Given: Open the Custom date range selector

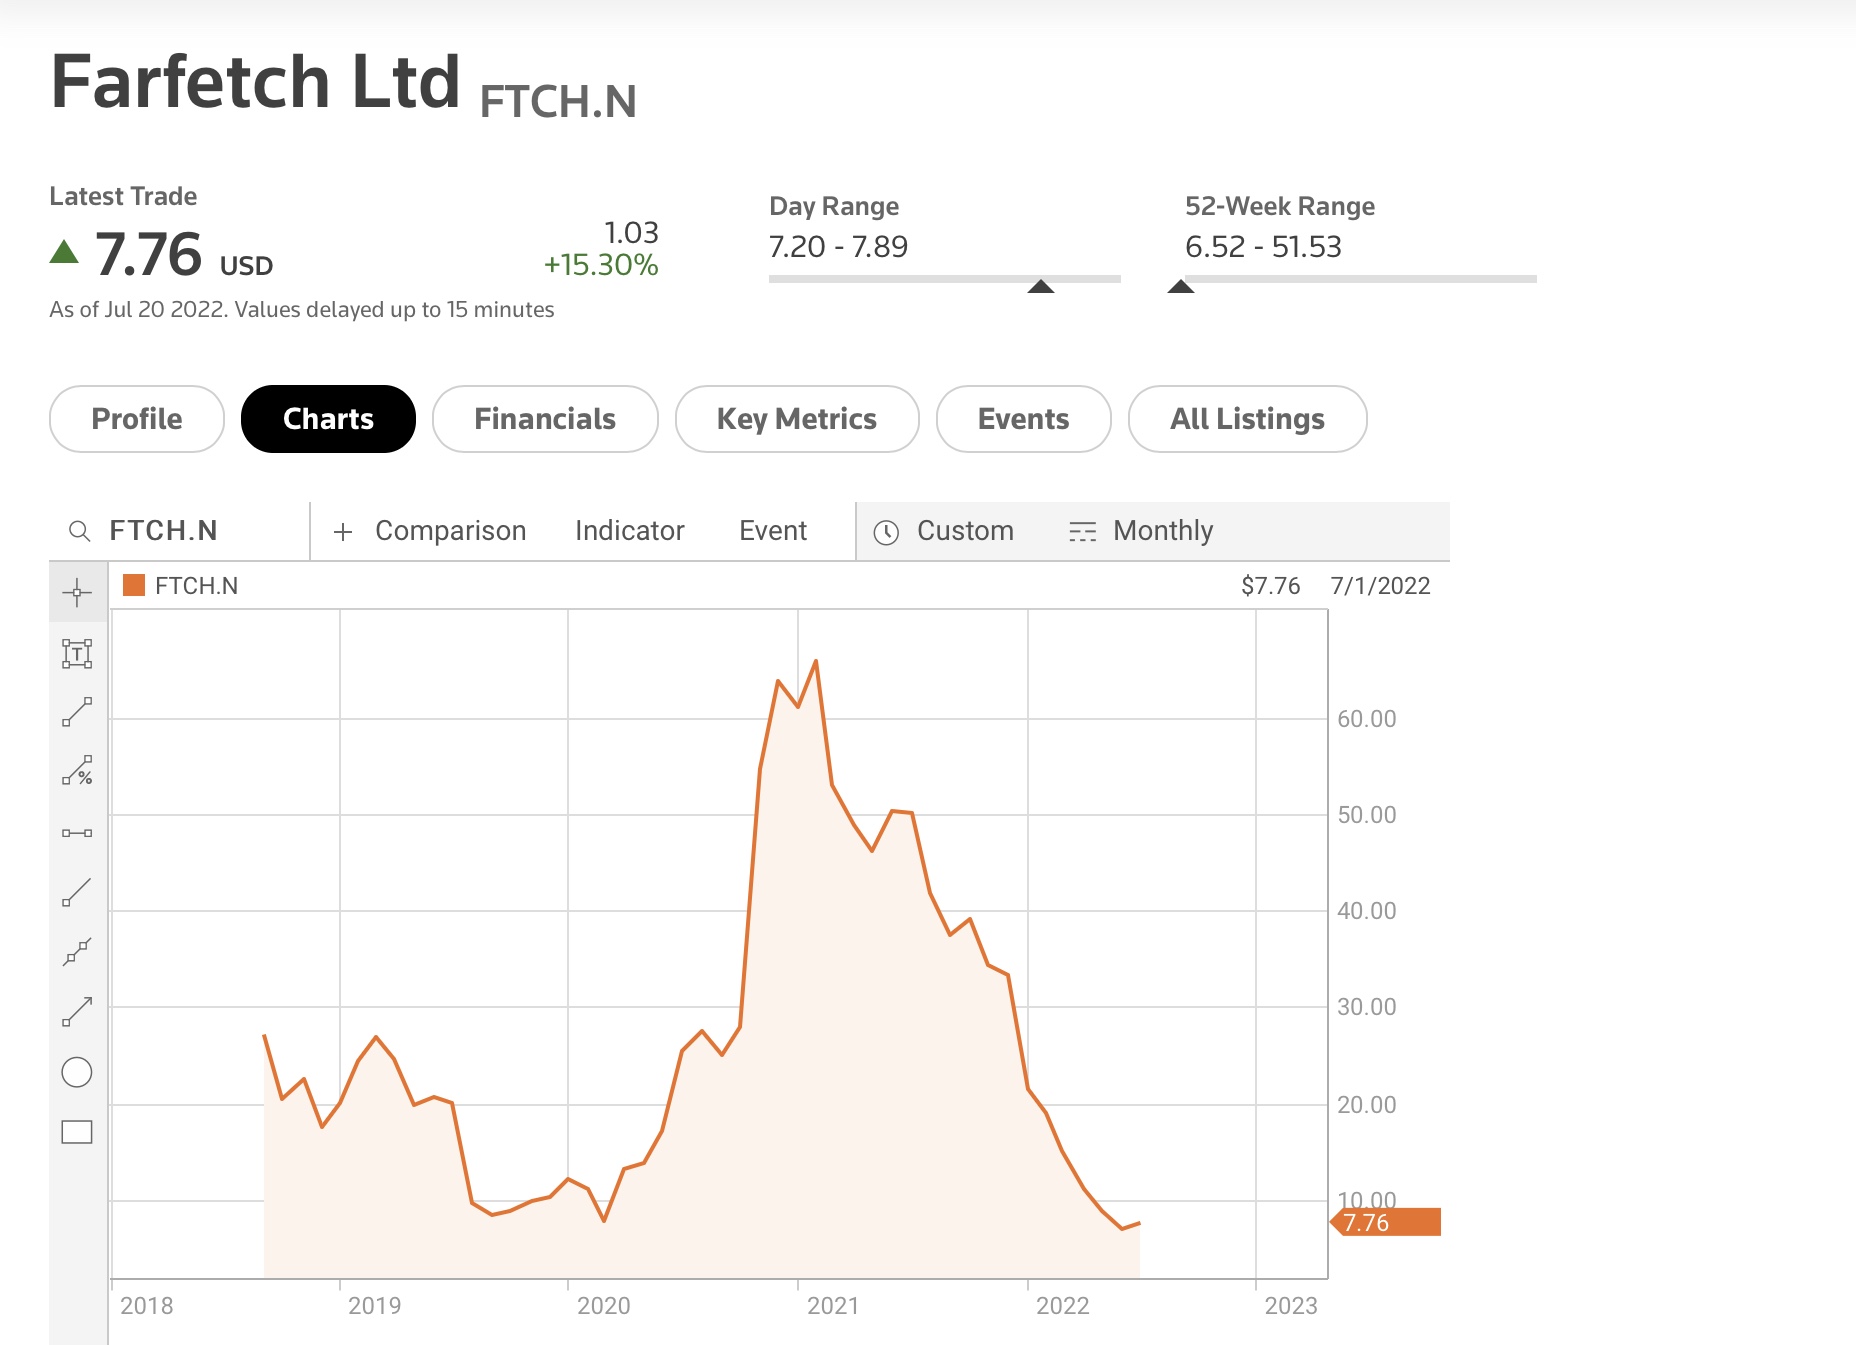Looking at the screenshot, I should 945,531.
